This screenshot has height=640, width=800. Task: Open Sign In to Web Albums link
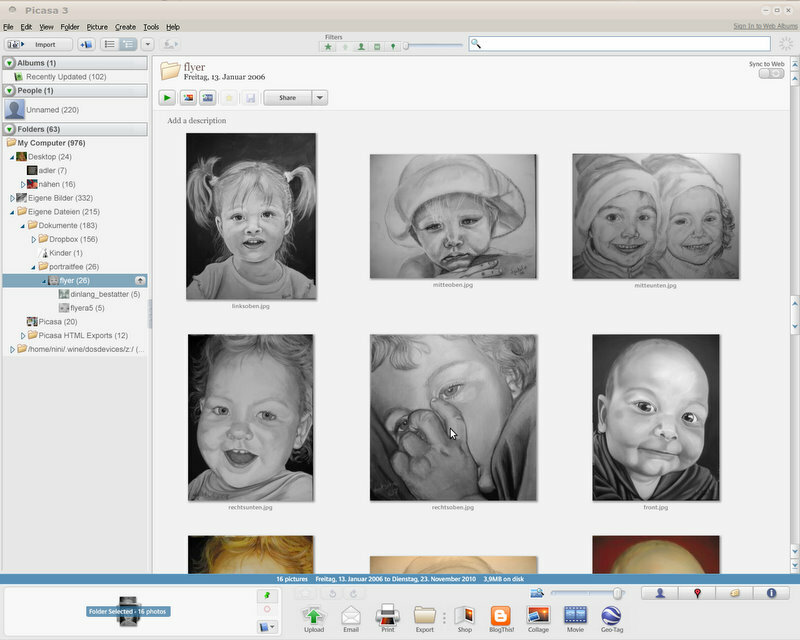click(x=765, y=26)
